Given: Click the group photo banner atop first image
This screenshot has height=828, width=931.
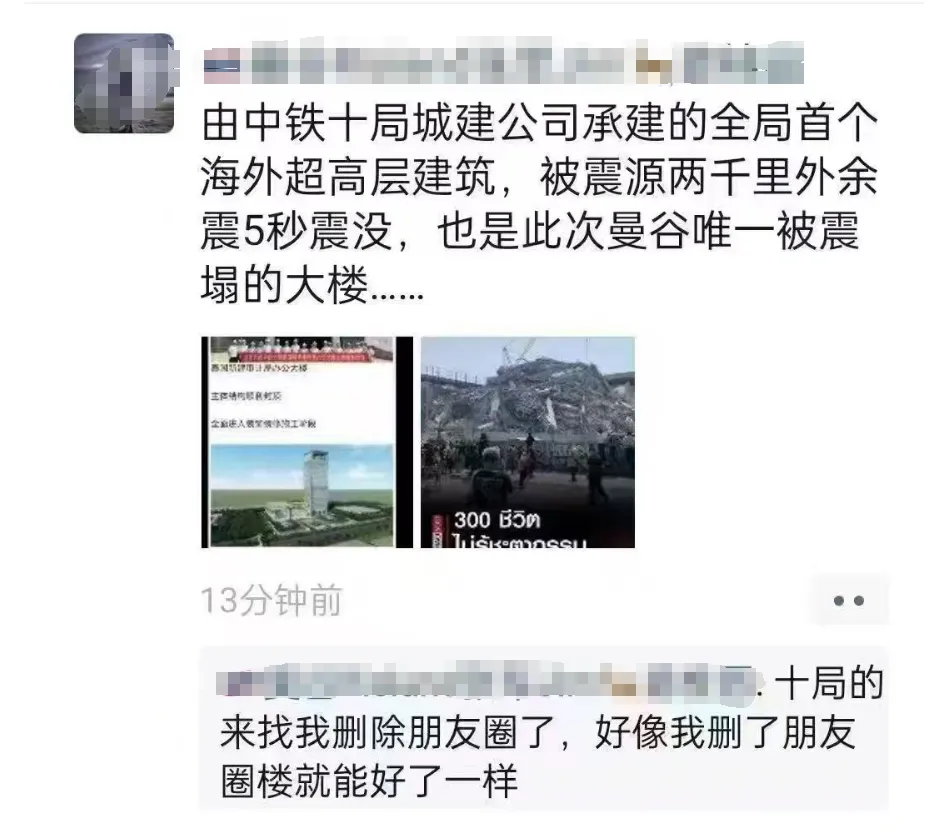Looking at the screenshot, I should pyautogui.click(x=302, y=349).
